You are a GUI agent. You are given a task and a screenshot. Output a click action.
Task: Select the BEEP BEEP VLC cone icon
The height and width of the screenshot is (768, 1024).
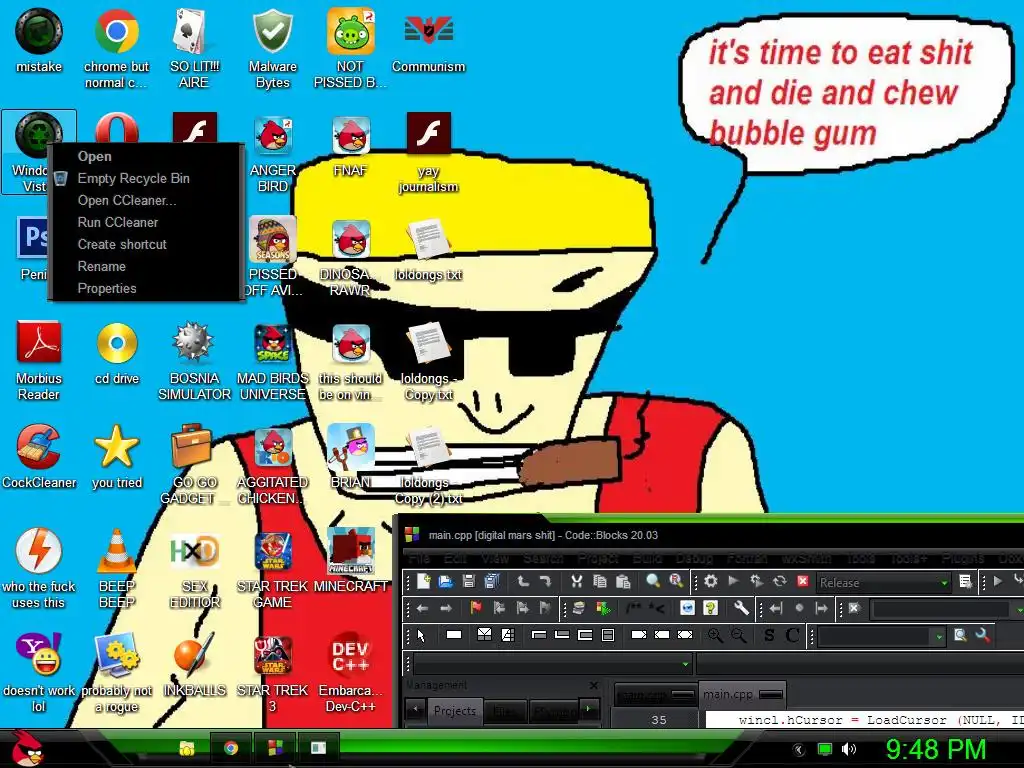click(x=116, y=568)
